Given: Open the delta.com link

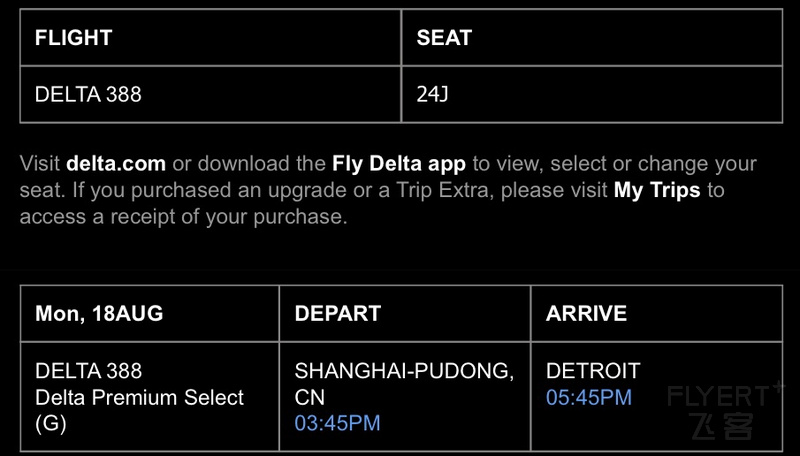Looking at the screenshot, I should pyautogui.click(x=116, y=164).
